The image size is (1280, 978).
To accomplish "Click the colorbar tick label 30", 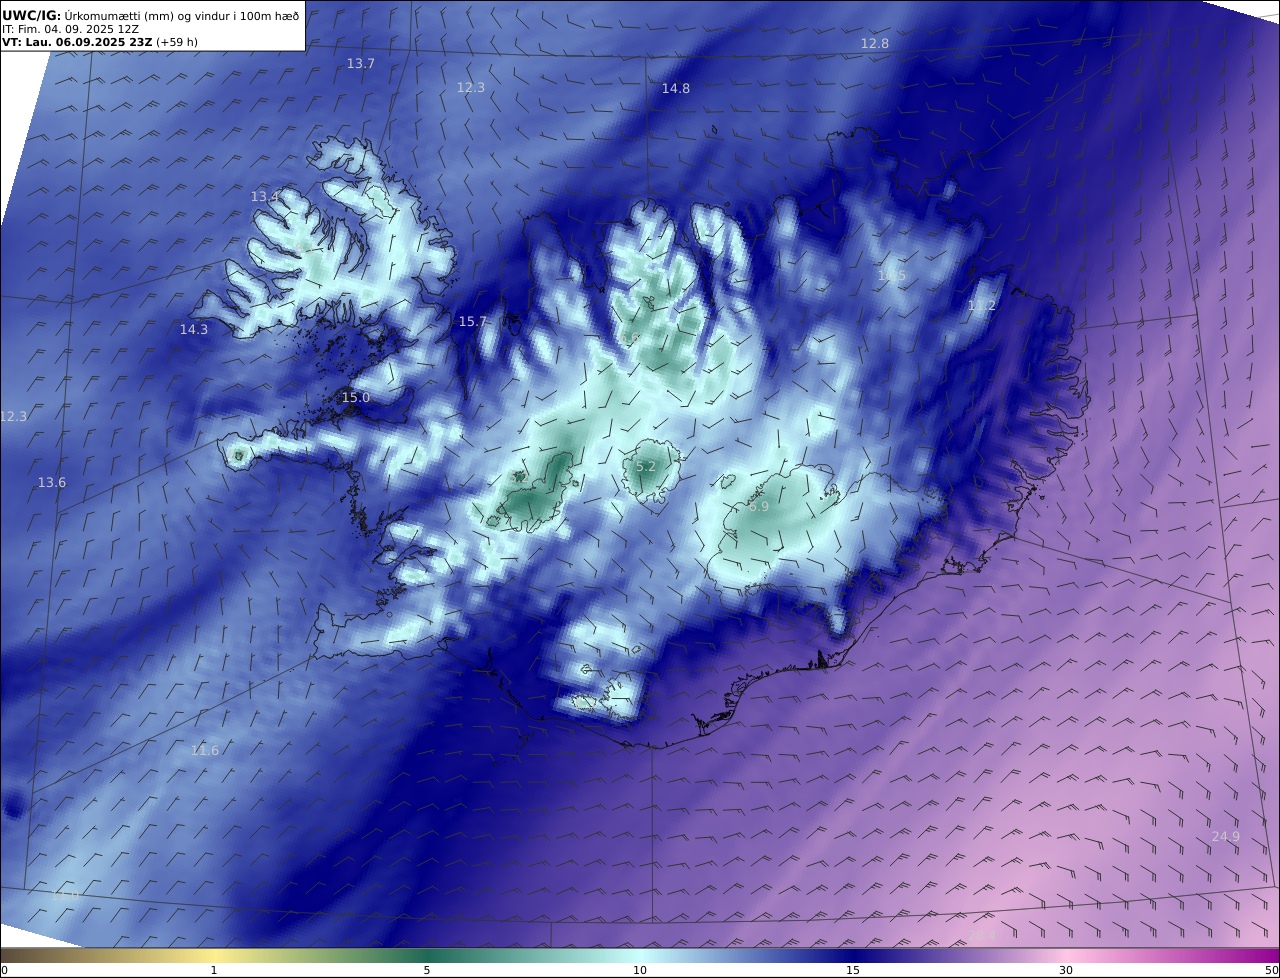I will (1066, 970).
